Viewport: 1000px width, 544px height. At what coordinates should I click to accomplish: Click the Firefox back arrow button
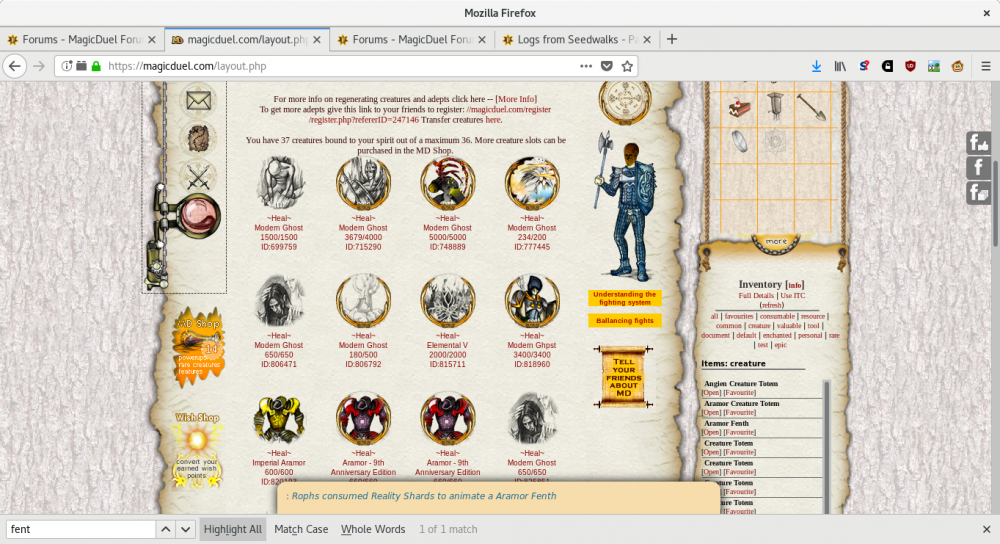tap(15, 66)
